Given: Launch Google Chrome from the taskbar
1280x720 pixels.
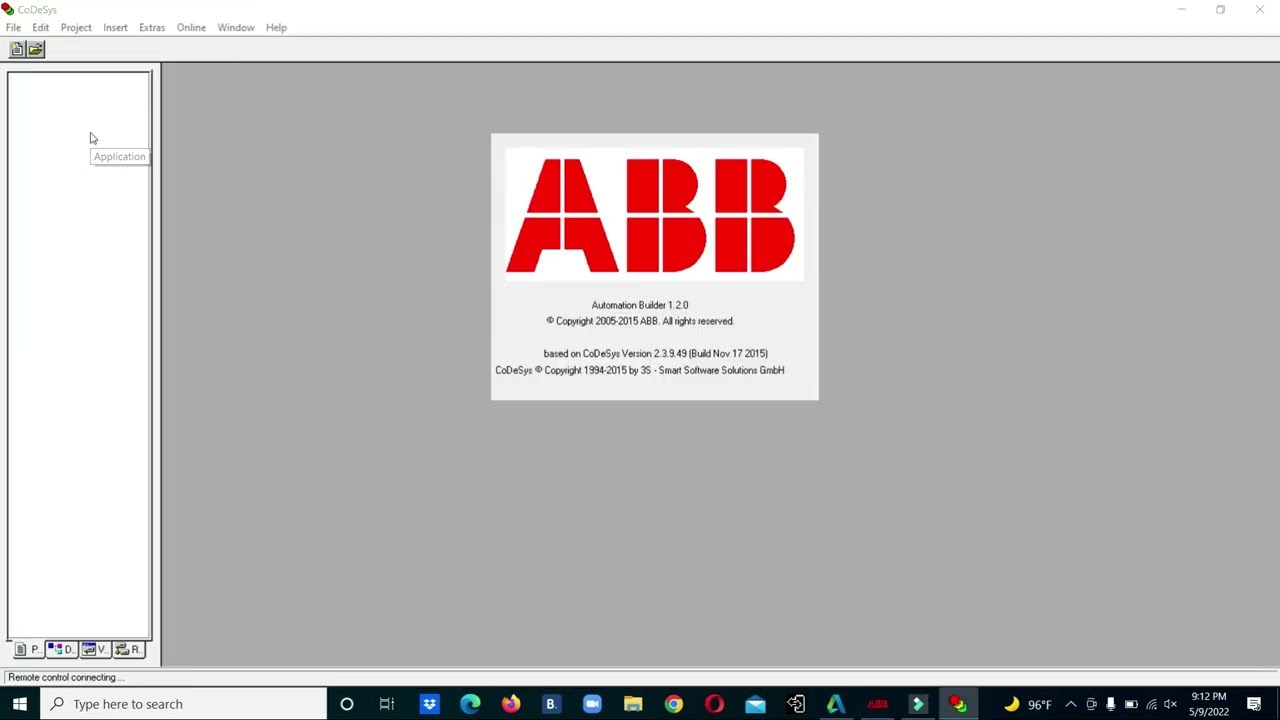Looking at the screenshot, I should 674,704.
